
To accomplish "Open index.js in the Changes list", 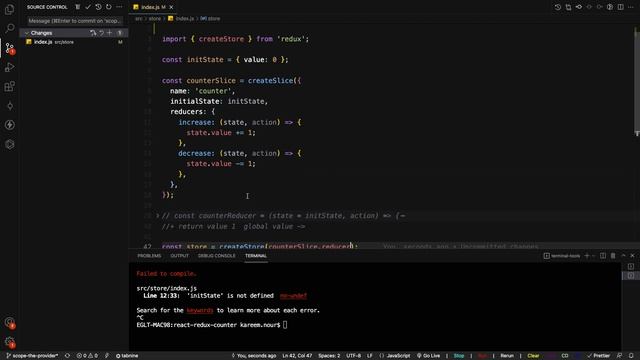I will [73, 42].
